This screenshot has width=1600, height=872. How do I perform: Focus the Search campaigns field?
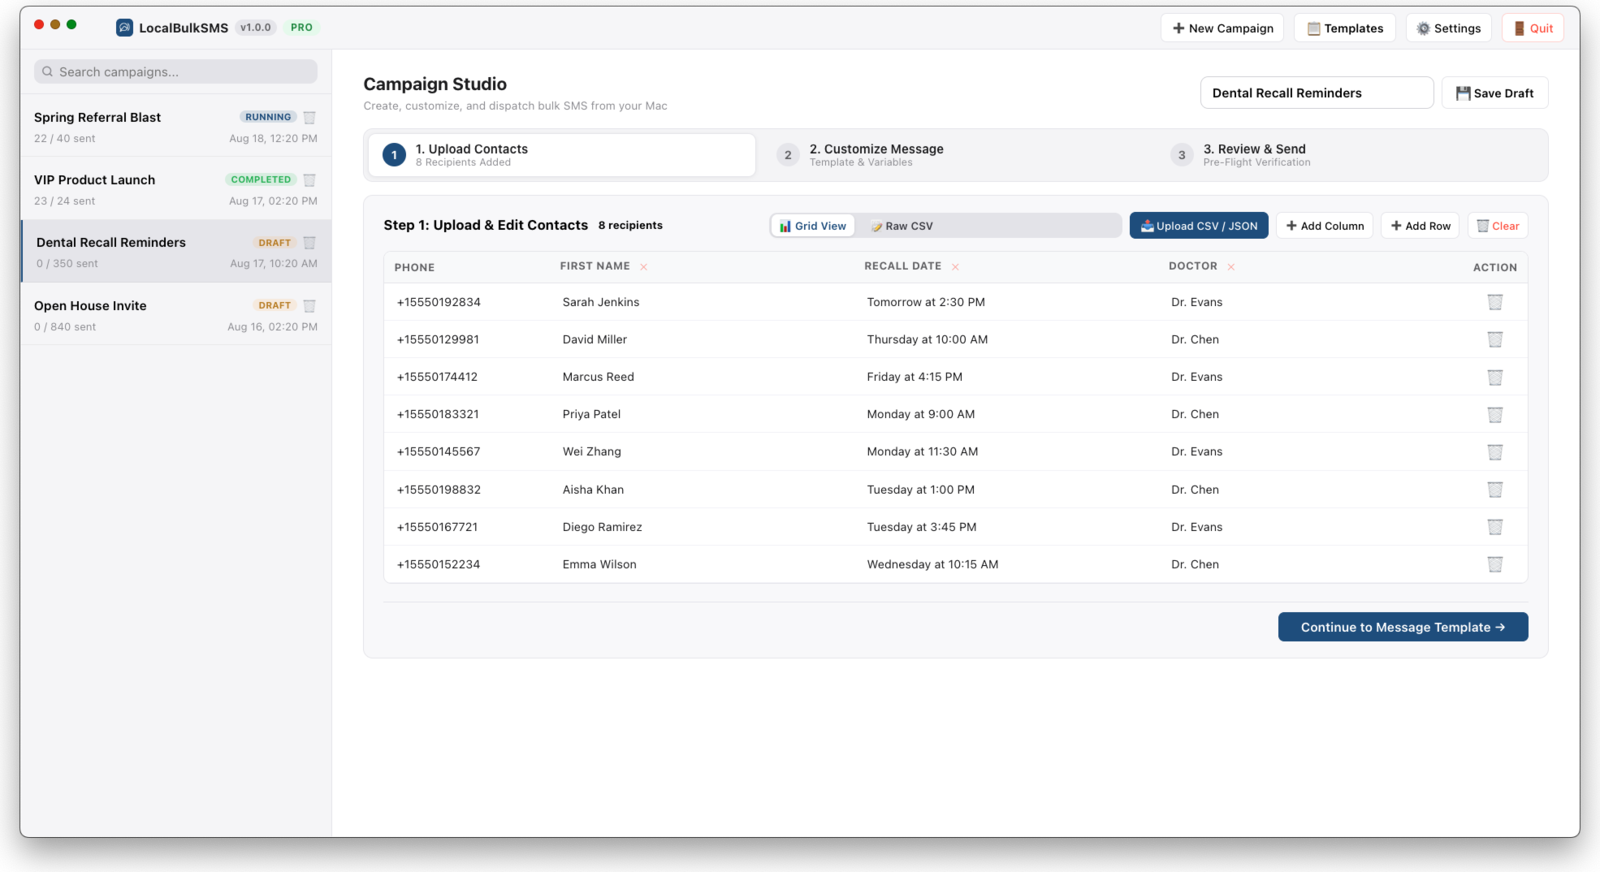click(176, 72)
